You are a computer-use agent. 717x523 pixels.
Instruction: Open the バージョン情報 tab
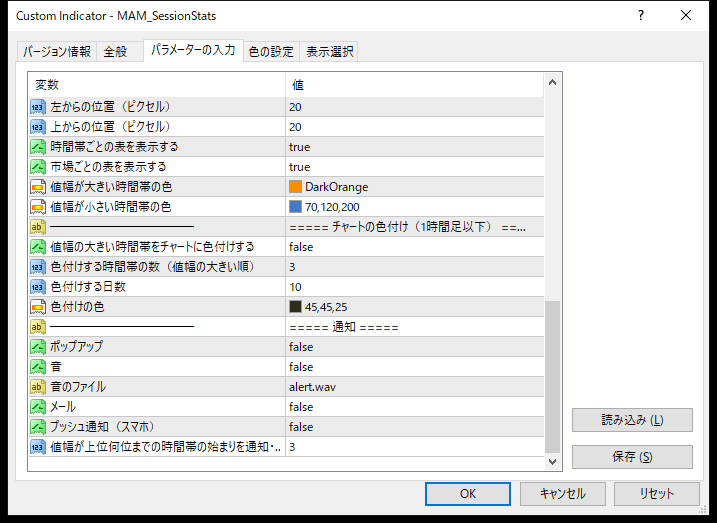[57, 52]
